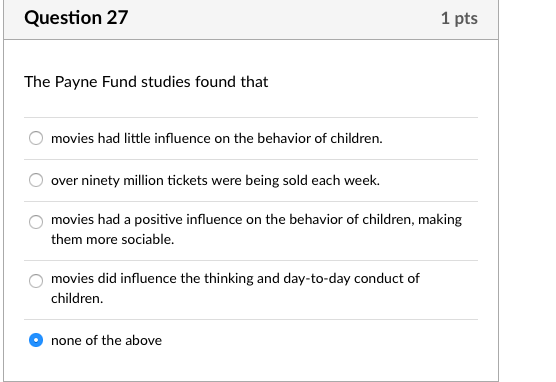Click the 'Question 27' heading
The image size is (556, 382).
76,18
